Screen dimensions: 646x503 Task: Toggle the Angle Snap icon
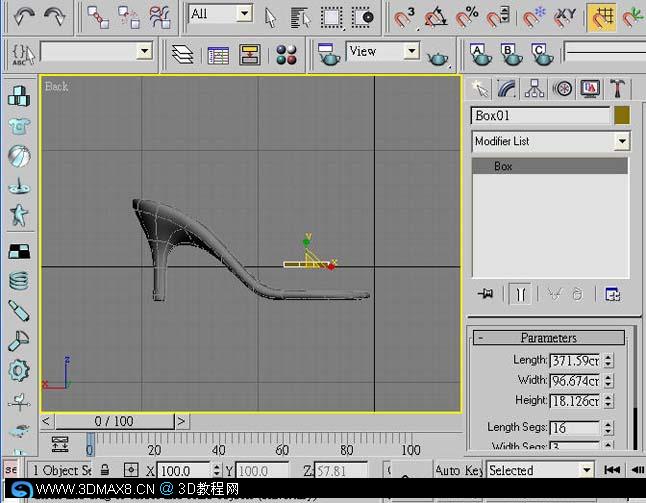pyautogui.click(x=435, y=18)
